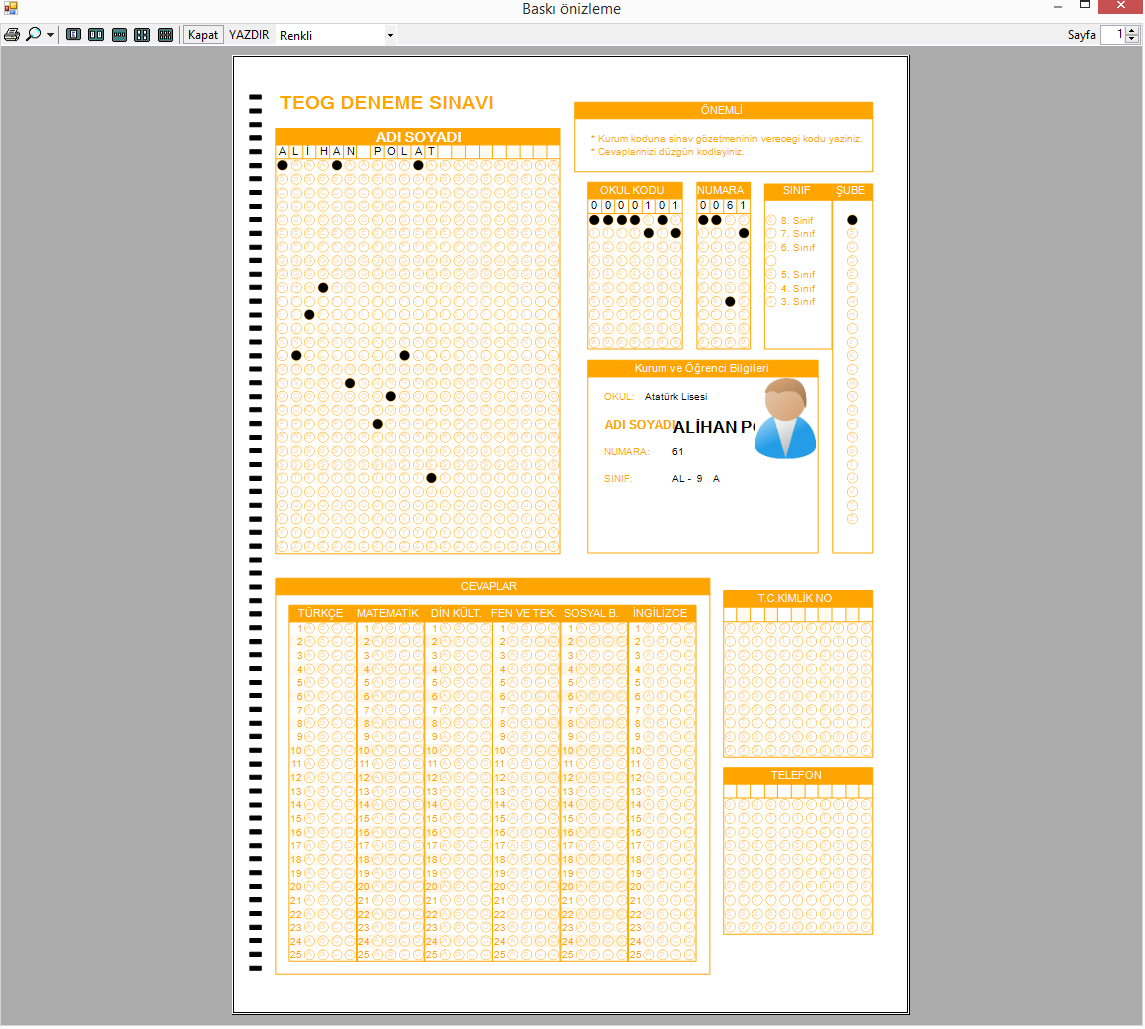Click the printer icon in the toolbar
The height and width of the screenshot is (1029, 1145).
click(11, 35)
